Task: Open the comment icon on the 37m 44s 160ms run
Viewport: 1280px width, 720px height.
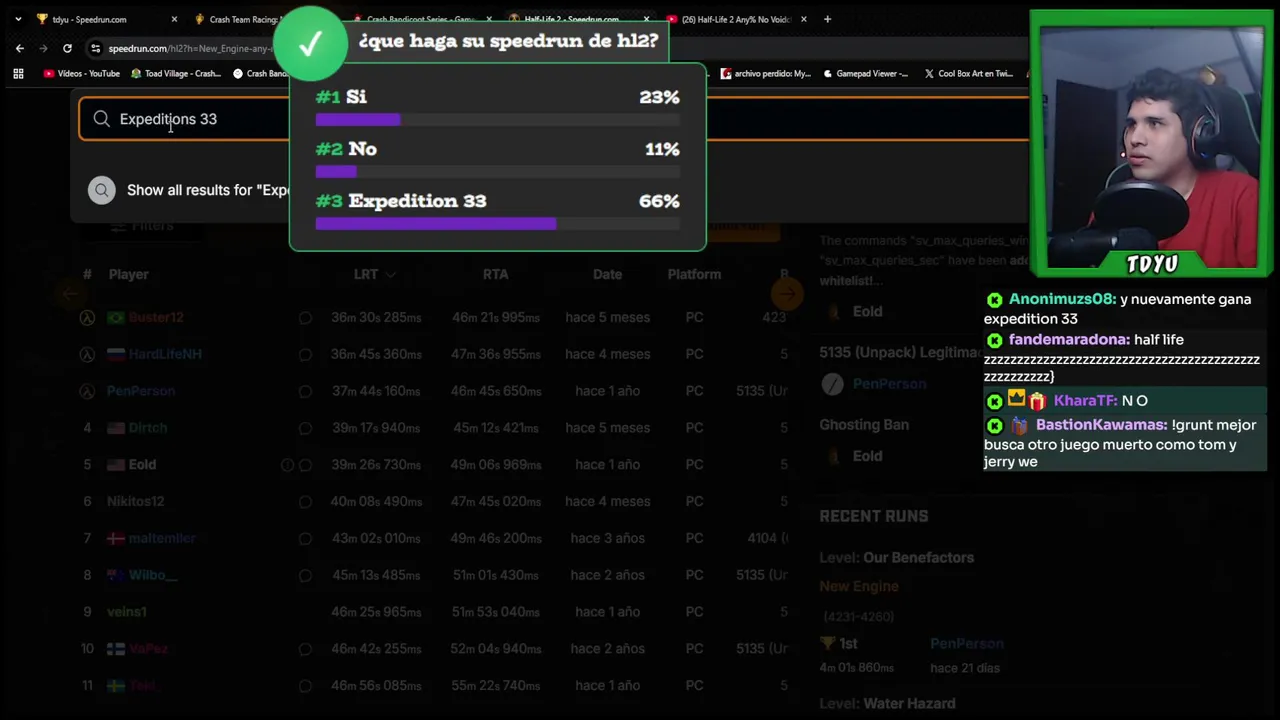Action: (305, 391)
